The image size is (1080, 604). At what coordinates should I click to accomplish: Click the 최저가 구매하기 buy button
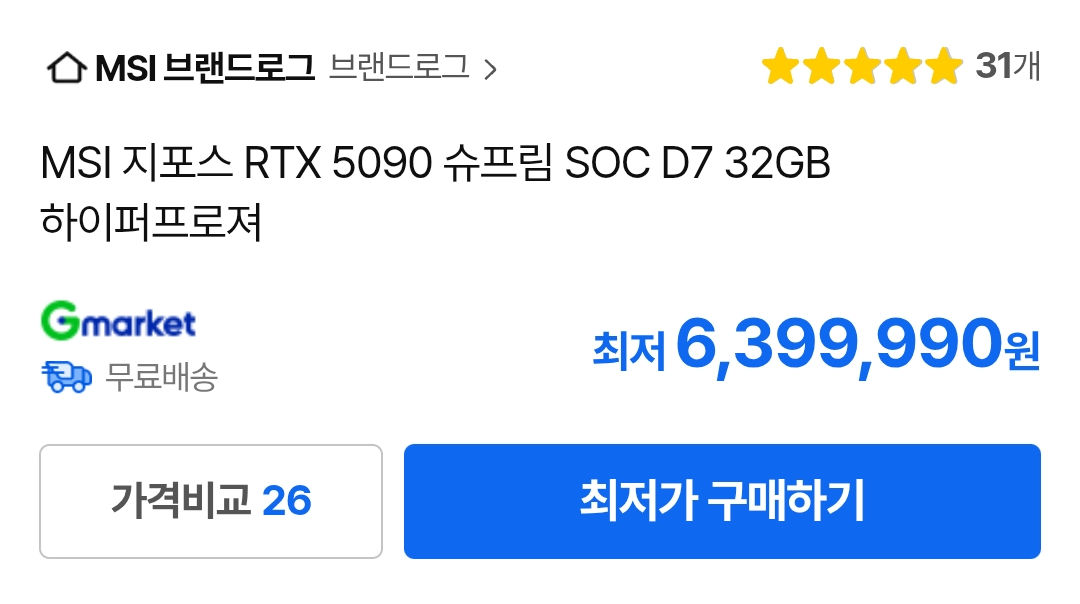(722, 501)
